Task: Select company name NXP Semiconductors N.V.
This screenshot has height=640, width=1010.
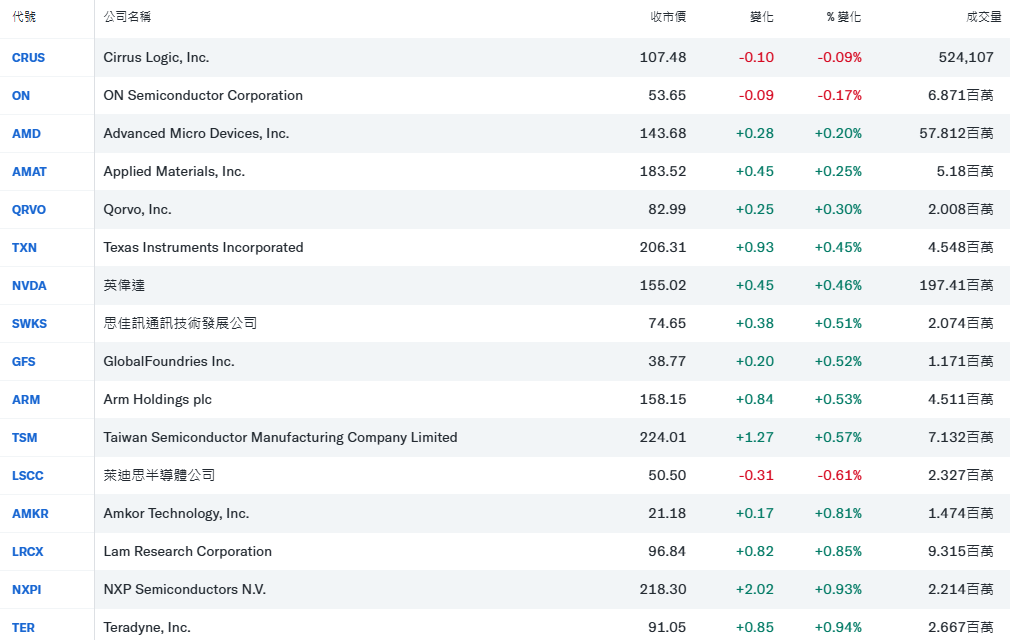Action: pyautogui.click(x=184, y=589)
